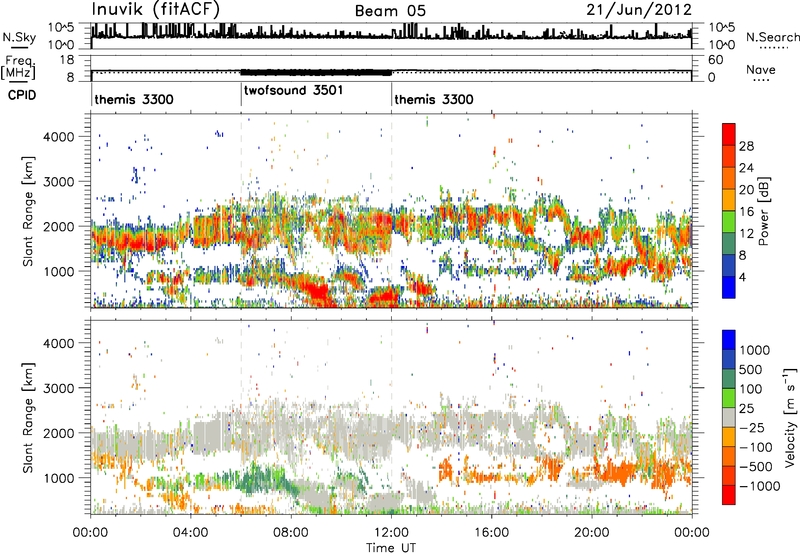The width and height of the screenshot is (800, 554).
Task: Click the 'Nave' legend label
Action: tap(761, 69)
